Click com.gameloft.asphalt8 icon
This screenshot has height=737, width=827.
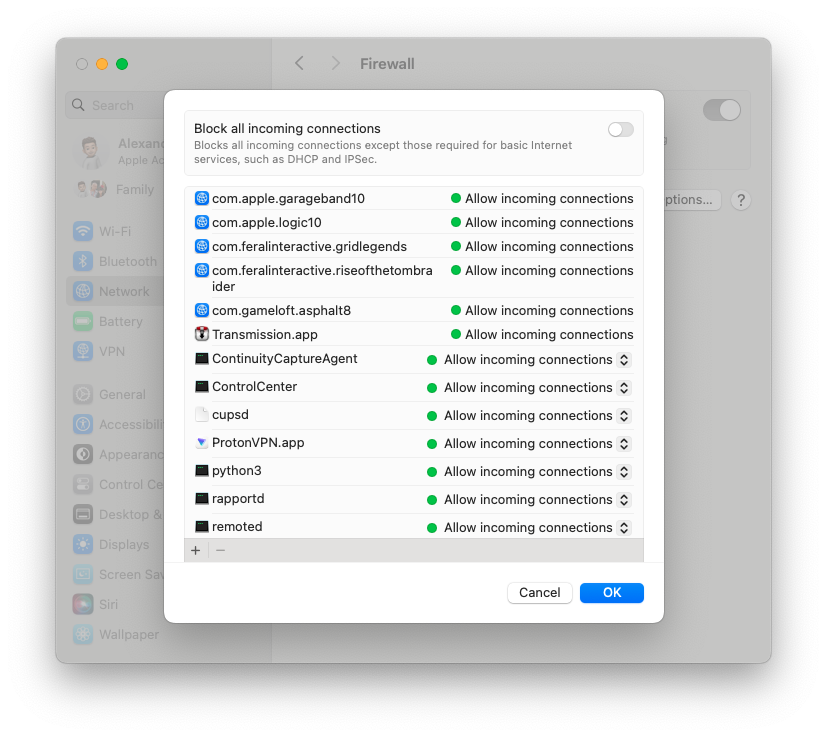pyautogui.click(x=202, y=310)
